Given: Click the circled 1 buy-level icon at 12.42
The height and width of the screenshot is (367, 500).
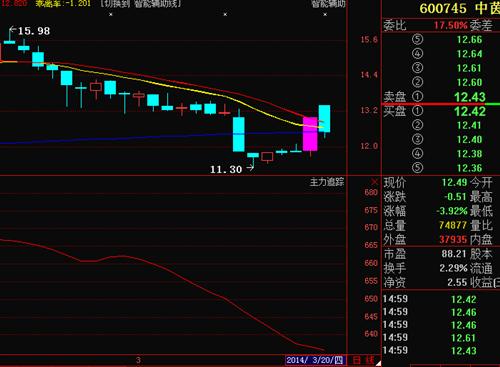Looking at the screenshot, I should point(417,111).
